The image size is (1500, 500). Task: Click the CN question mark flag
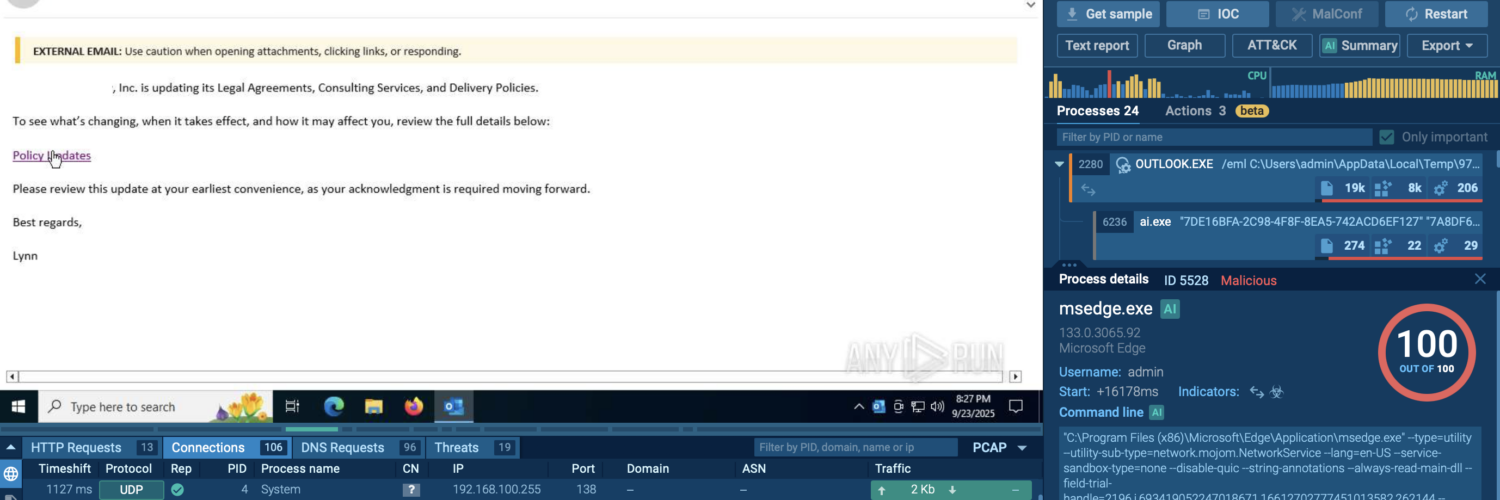coord(411,490)
